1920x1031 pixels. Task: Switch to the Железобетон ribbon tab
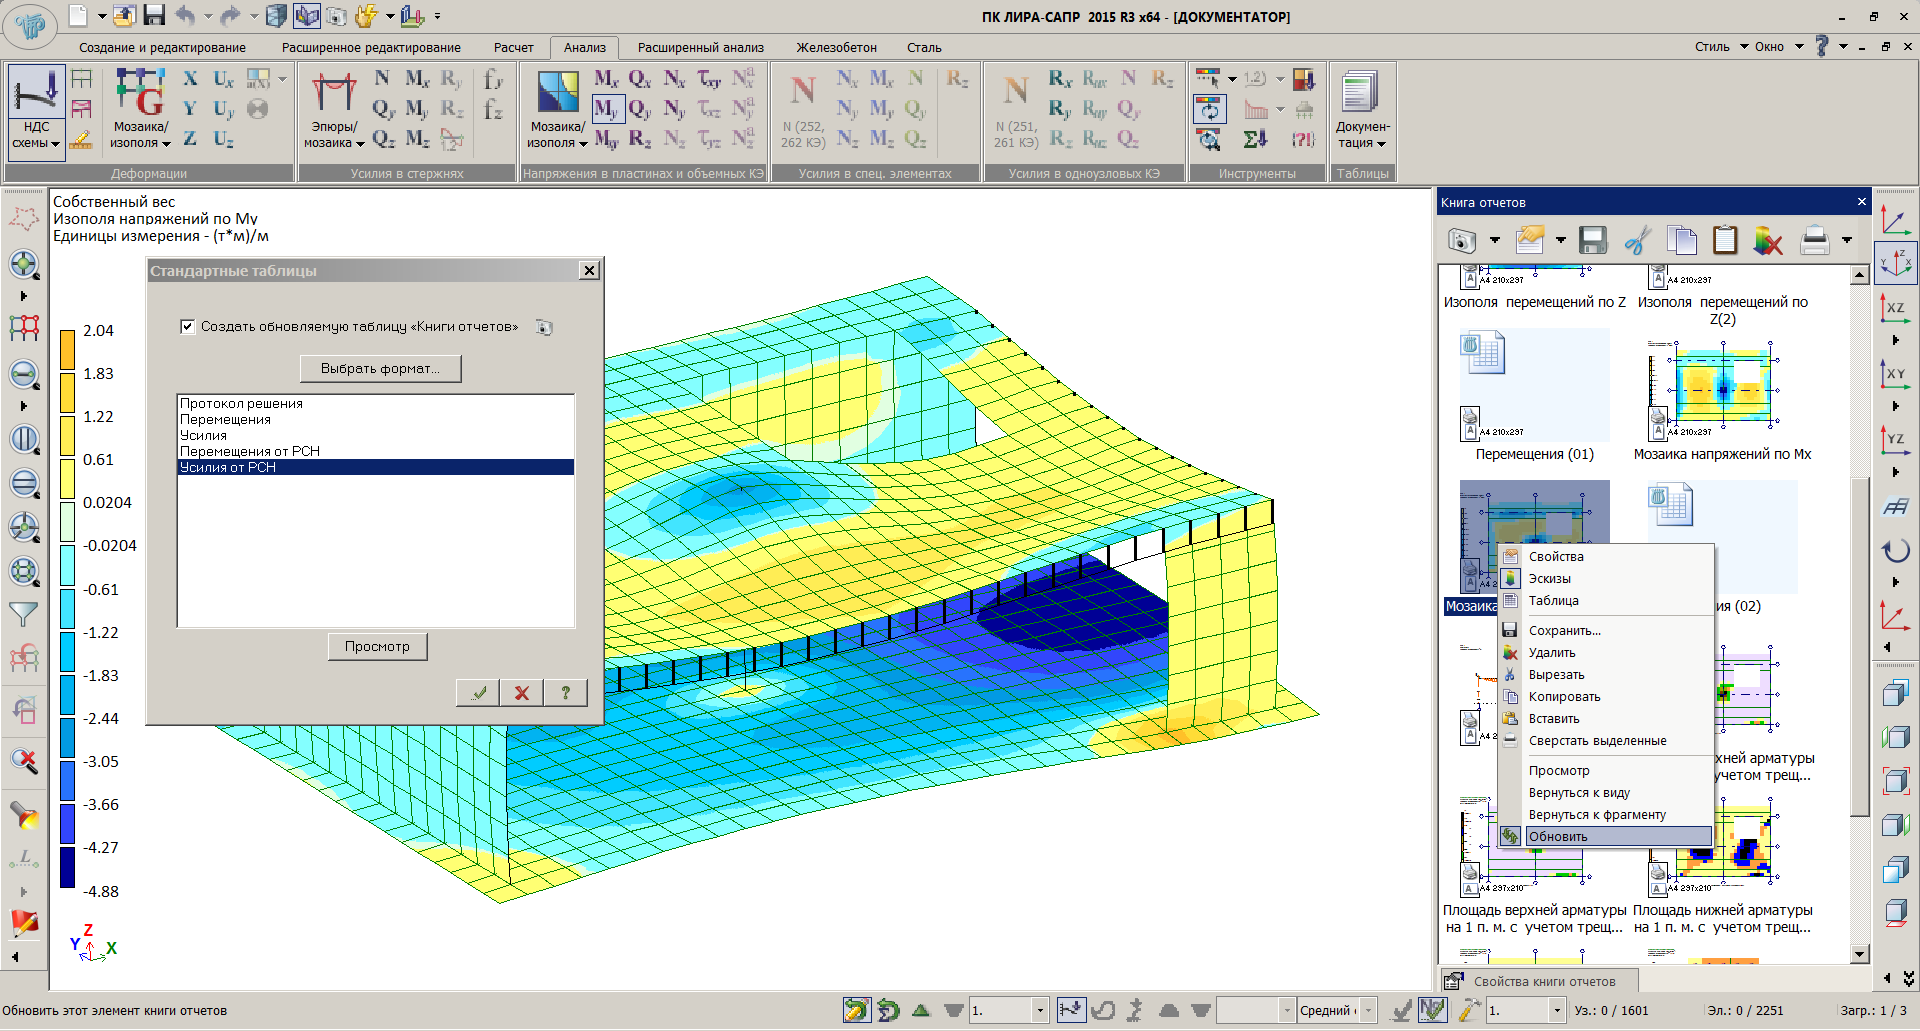pyautogui.click(x=836, y=47)
